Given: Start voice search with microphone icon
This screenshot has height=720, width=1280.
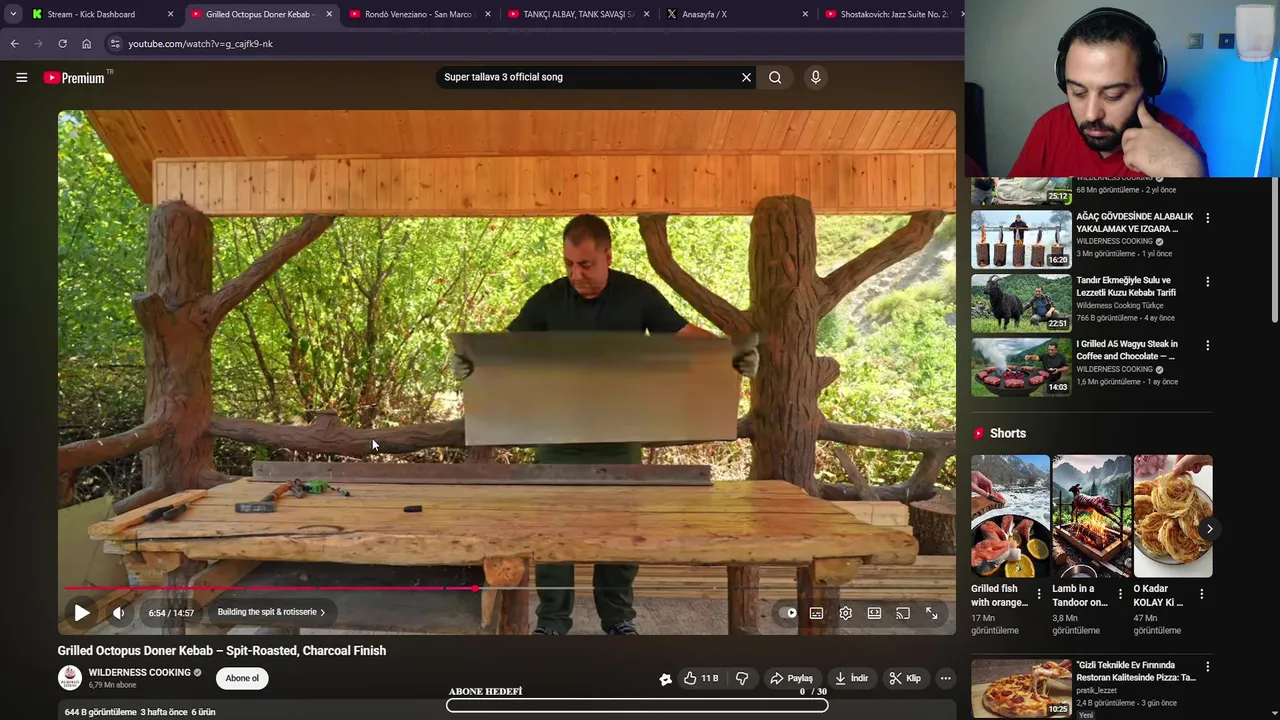Looking at the screenshot, I should point(815,77).
